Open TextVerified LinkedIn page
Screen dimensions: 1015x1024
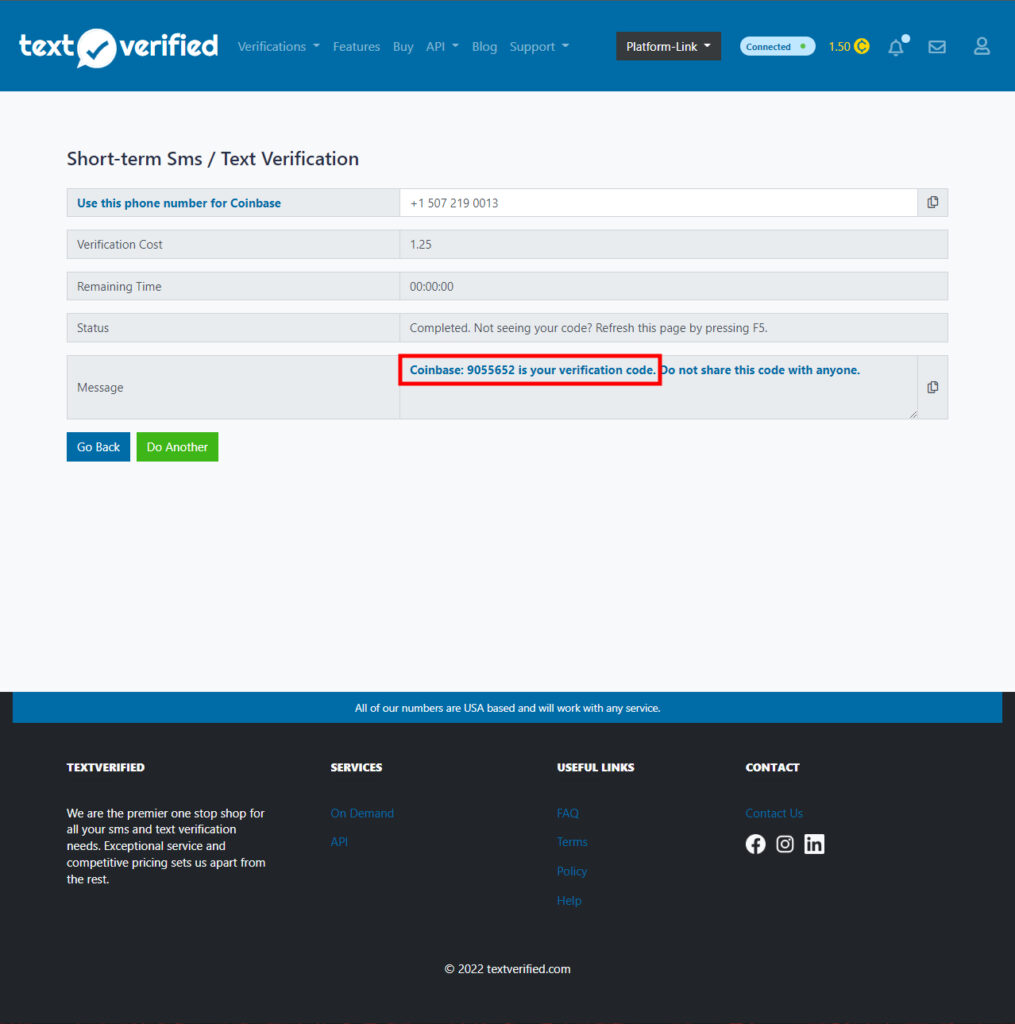(814, 844)
